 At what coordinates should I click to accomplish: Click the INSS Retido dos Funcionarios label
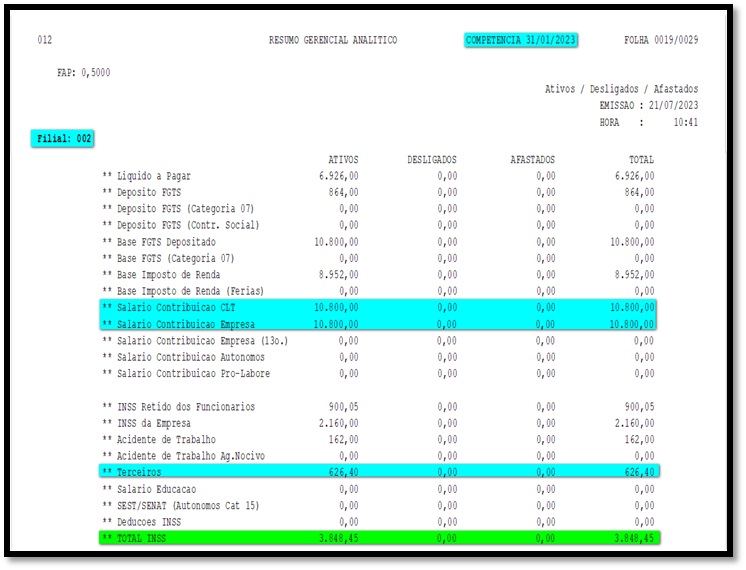click(x=186, y=407)
